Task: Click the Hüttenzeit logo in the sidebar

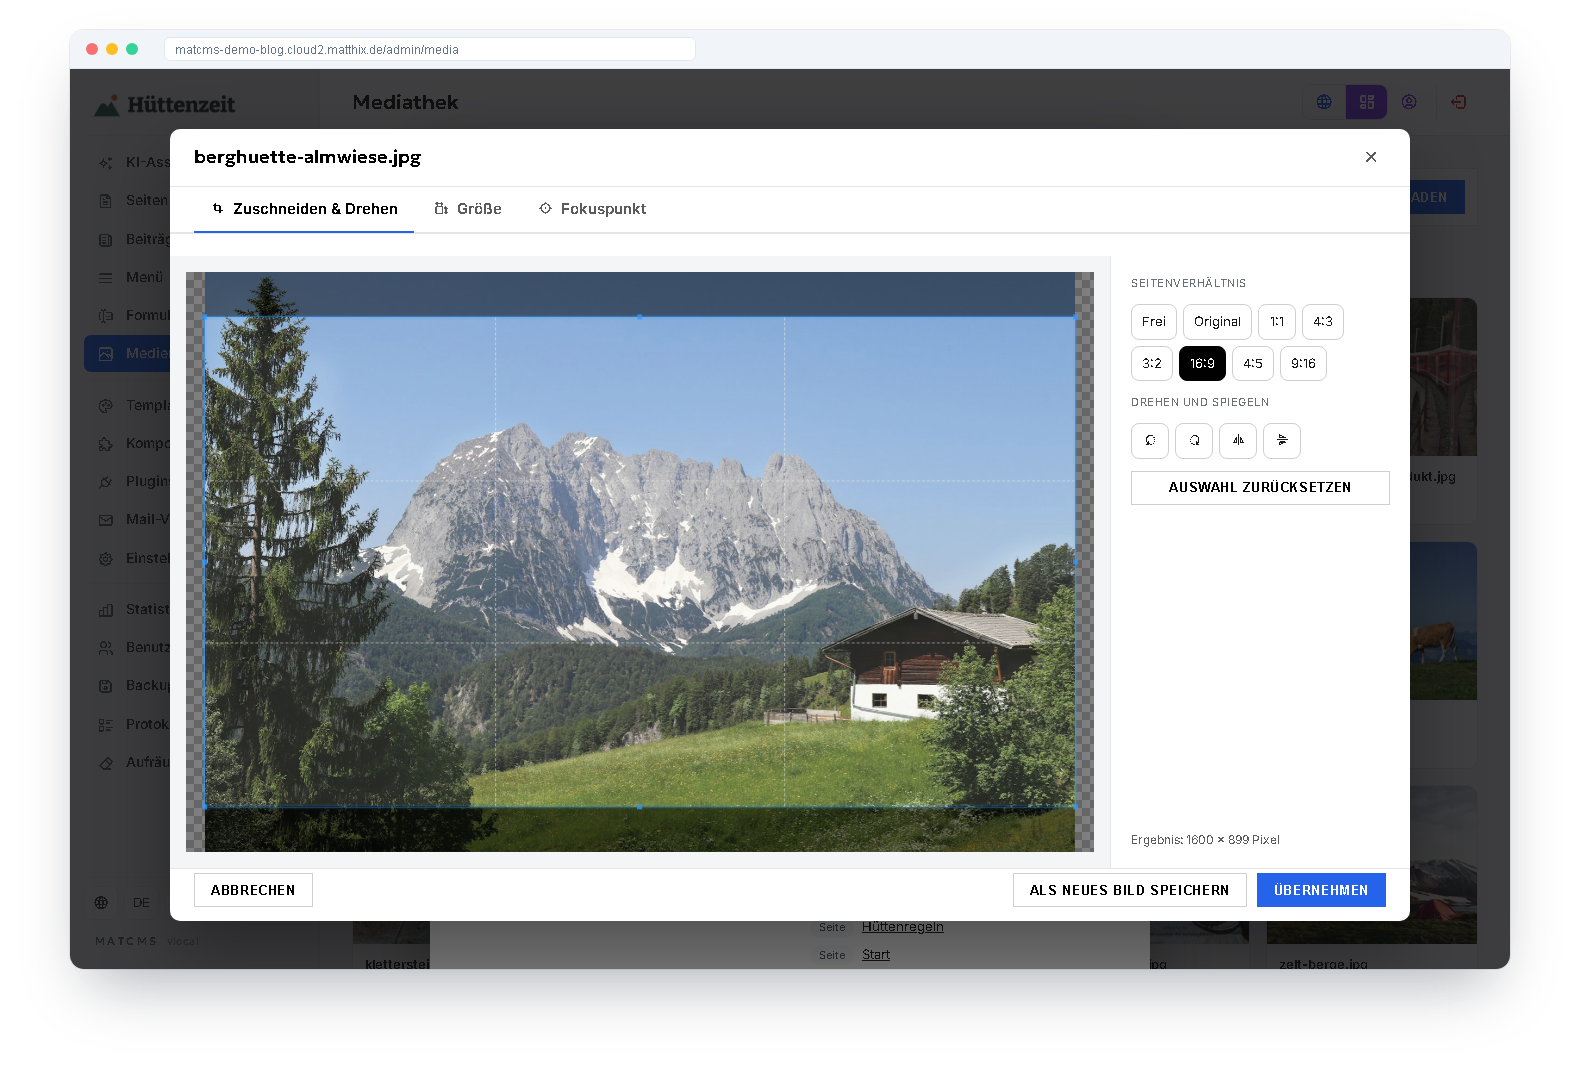Action: click(x=165, y=104)
